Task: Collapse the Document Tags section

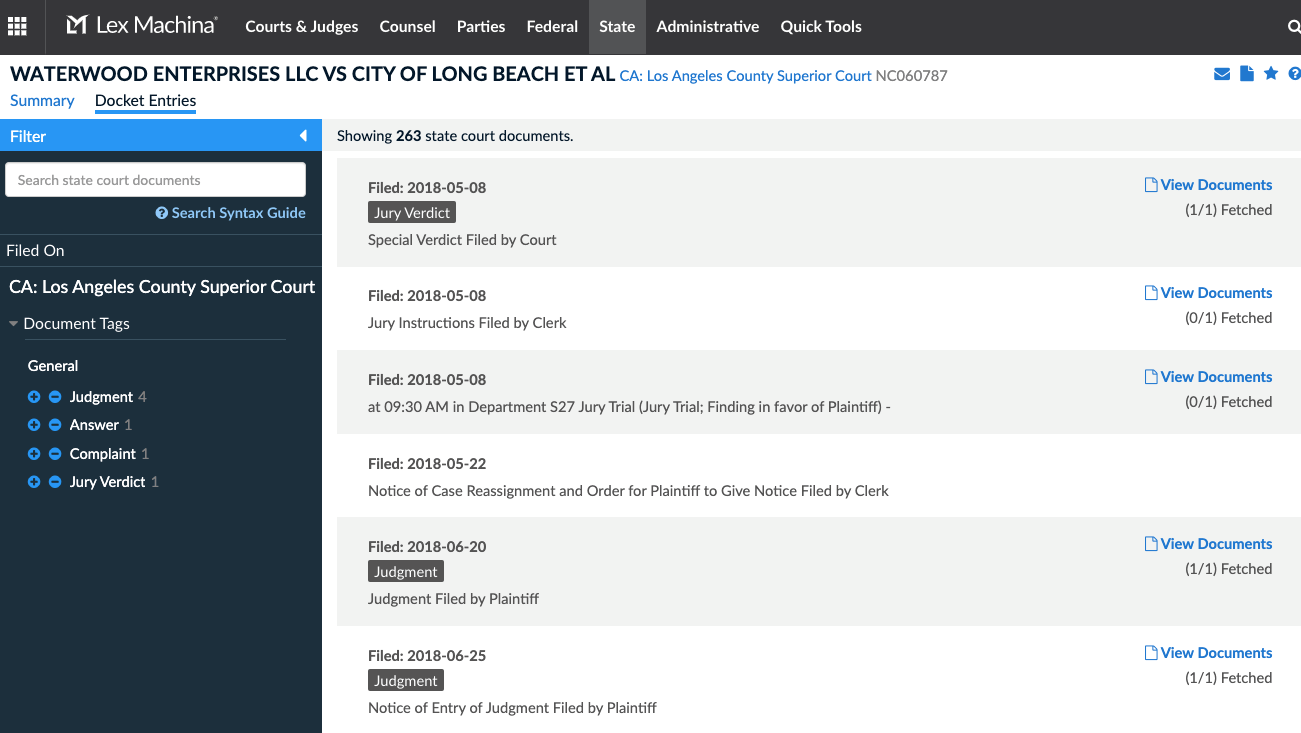Action: click(14, 324)
